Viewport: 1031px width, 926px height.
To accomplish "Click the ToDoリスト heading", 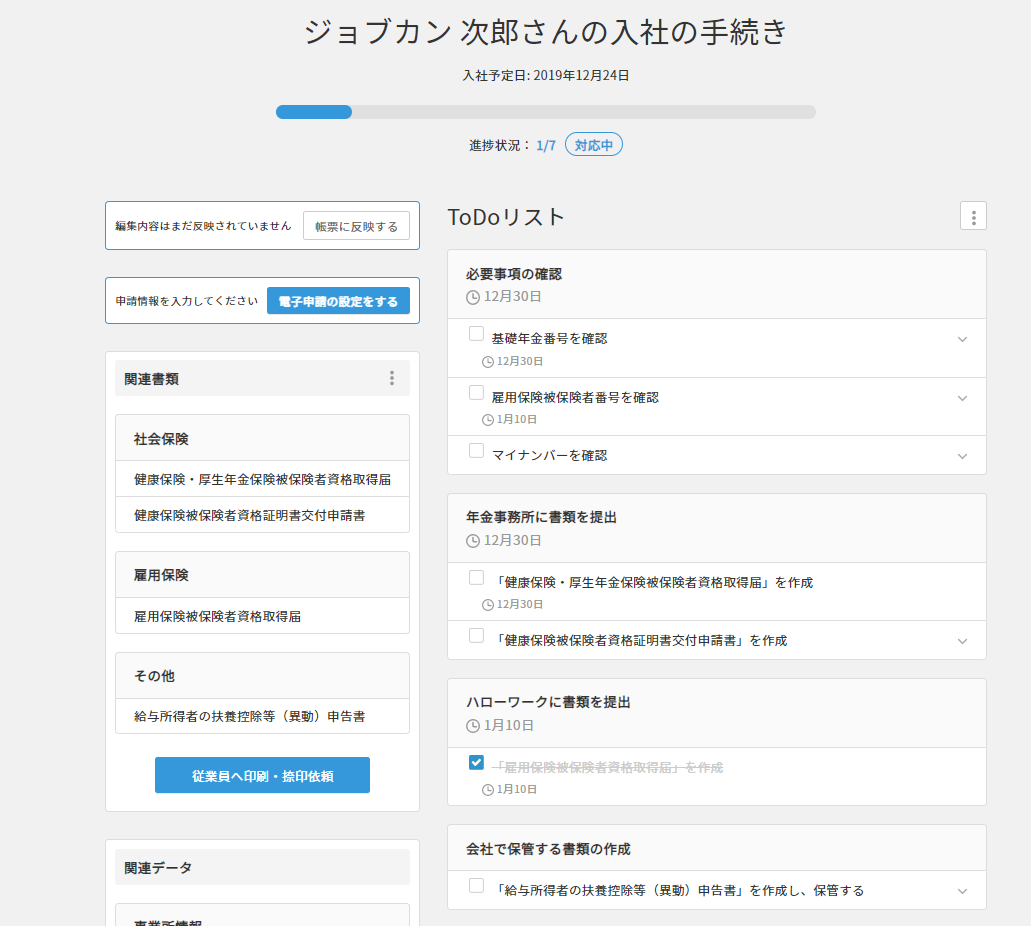I will coord(506,217).
